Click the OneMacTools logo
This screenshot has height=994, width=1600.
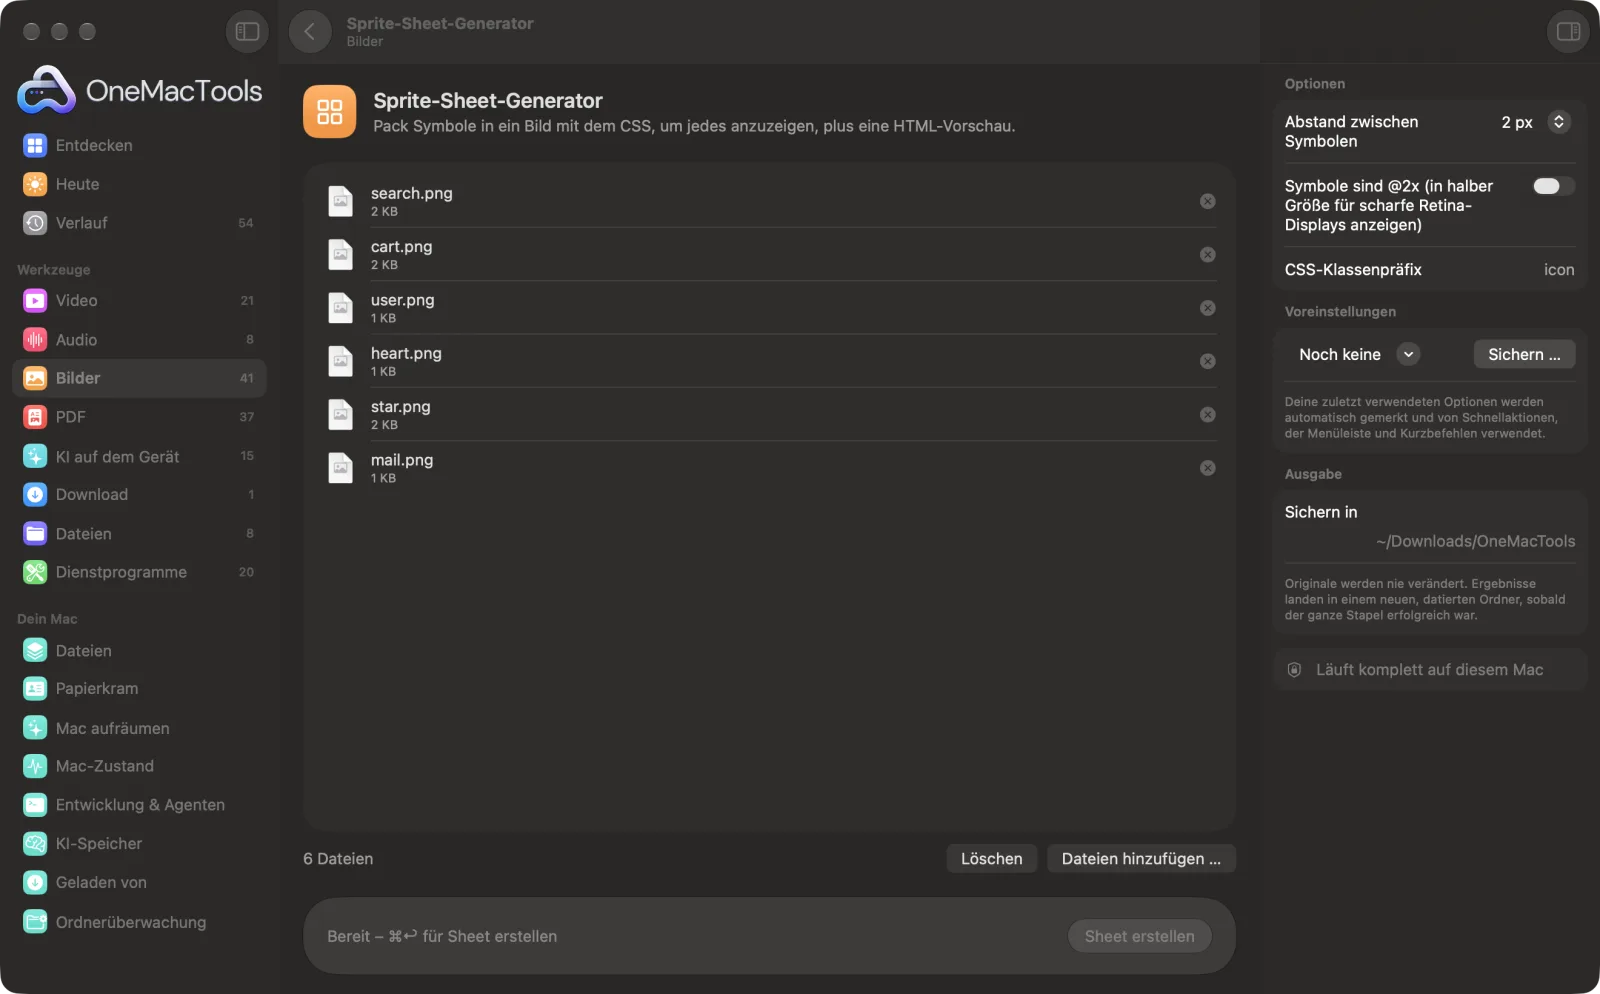[x=139, y=90]
